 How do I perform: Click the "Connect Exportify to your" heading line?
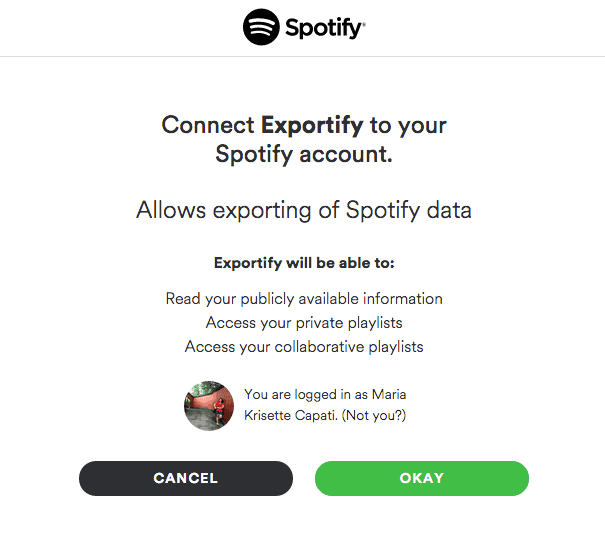coord(304,126)
